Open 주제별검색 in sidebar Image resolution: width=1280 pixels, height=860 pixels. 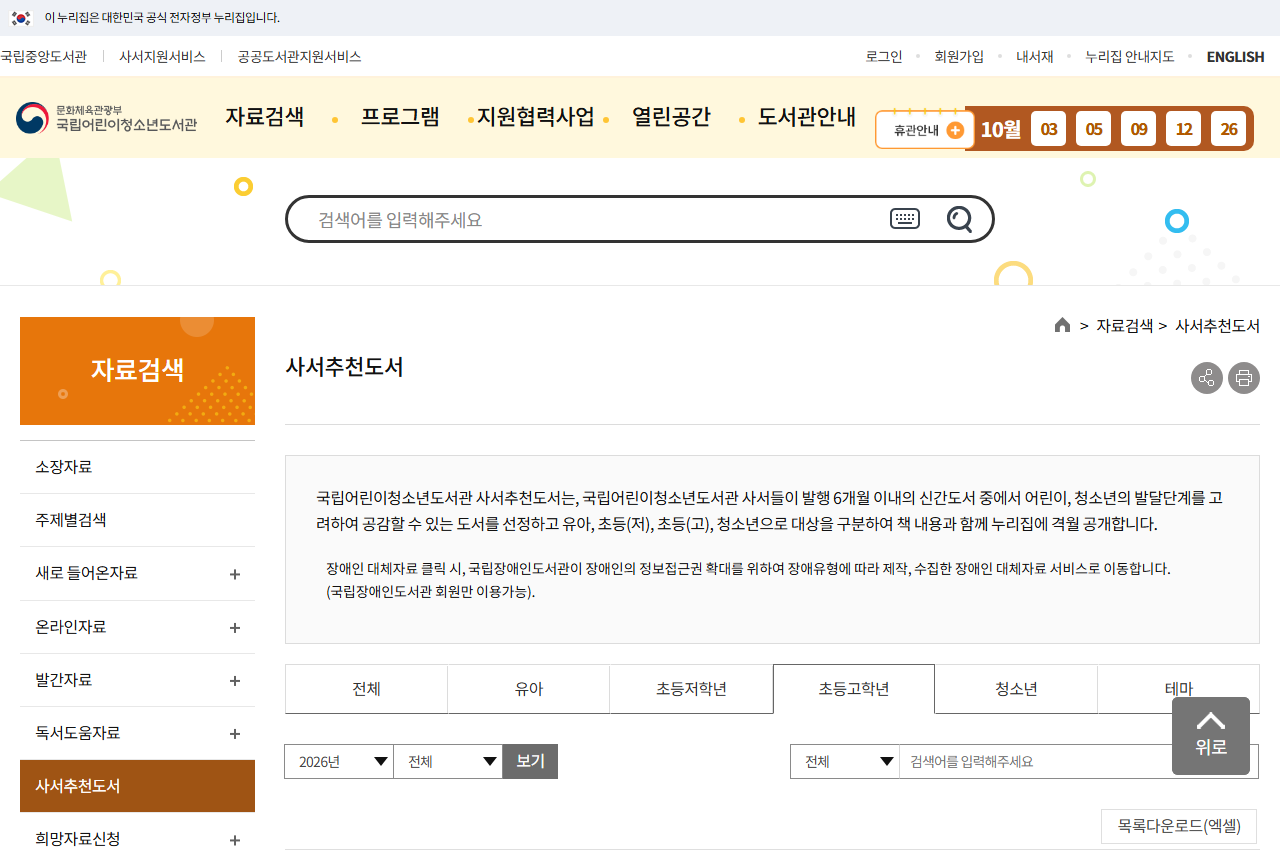[137, 520]
